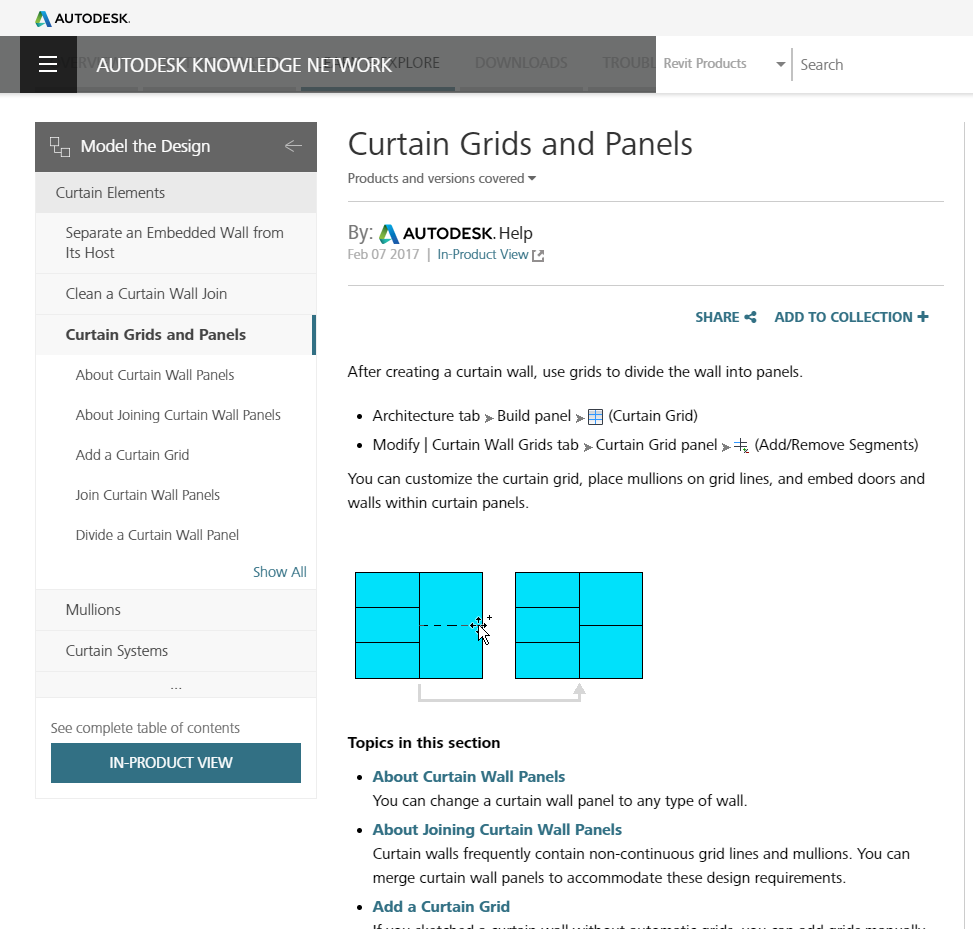Click the Search input field
The image size is (973, 929).
coord(880,65)
